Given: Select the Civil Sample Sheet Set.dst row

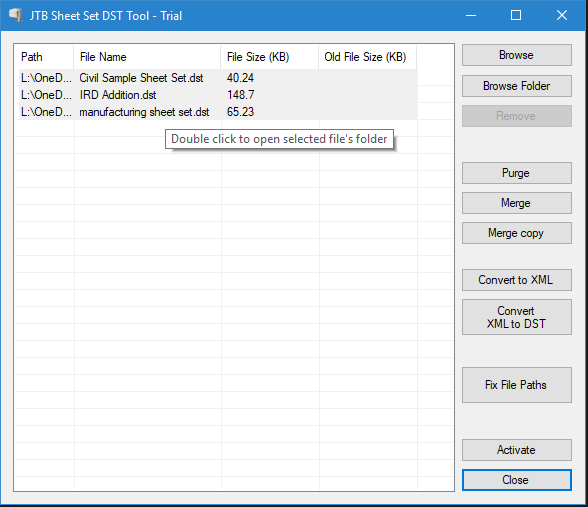Looking at the screenshot, I should coord(218,78).
